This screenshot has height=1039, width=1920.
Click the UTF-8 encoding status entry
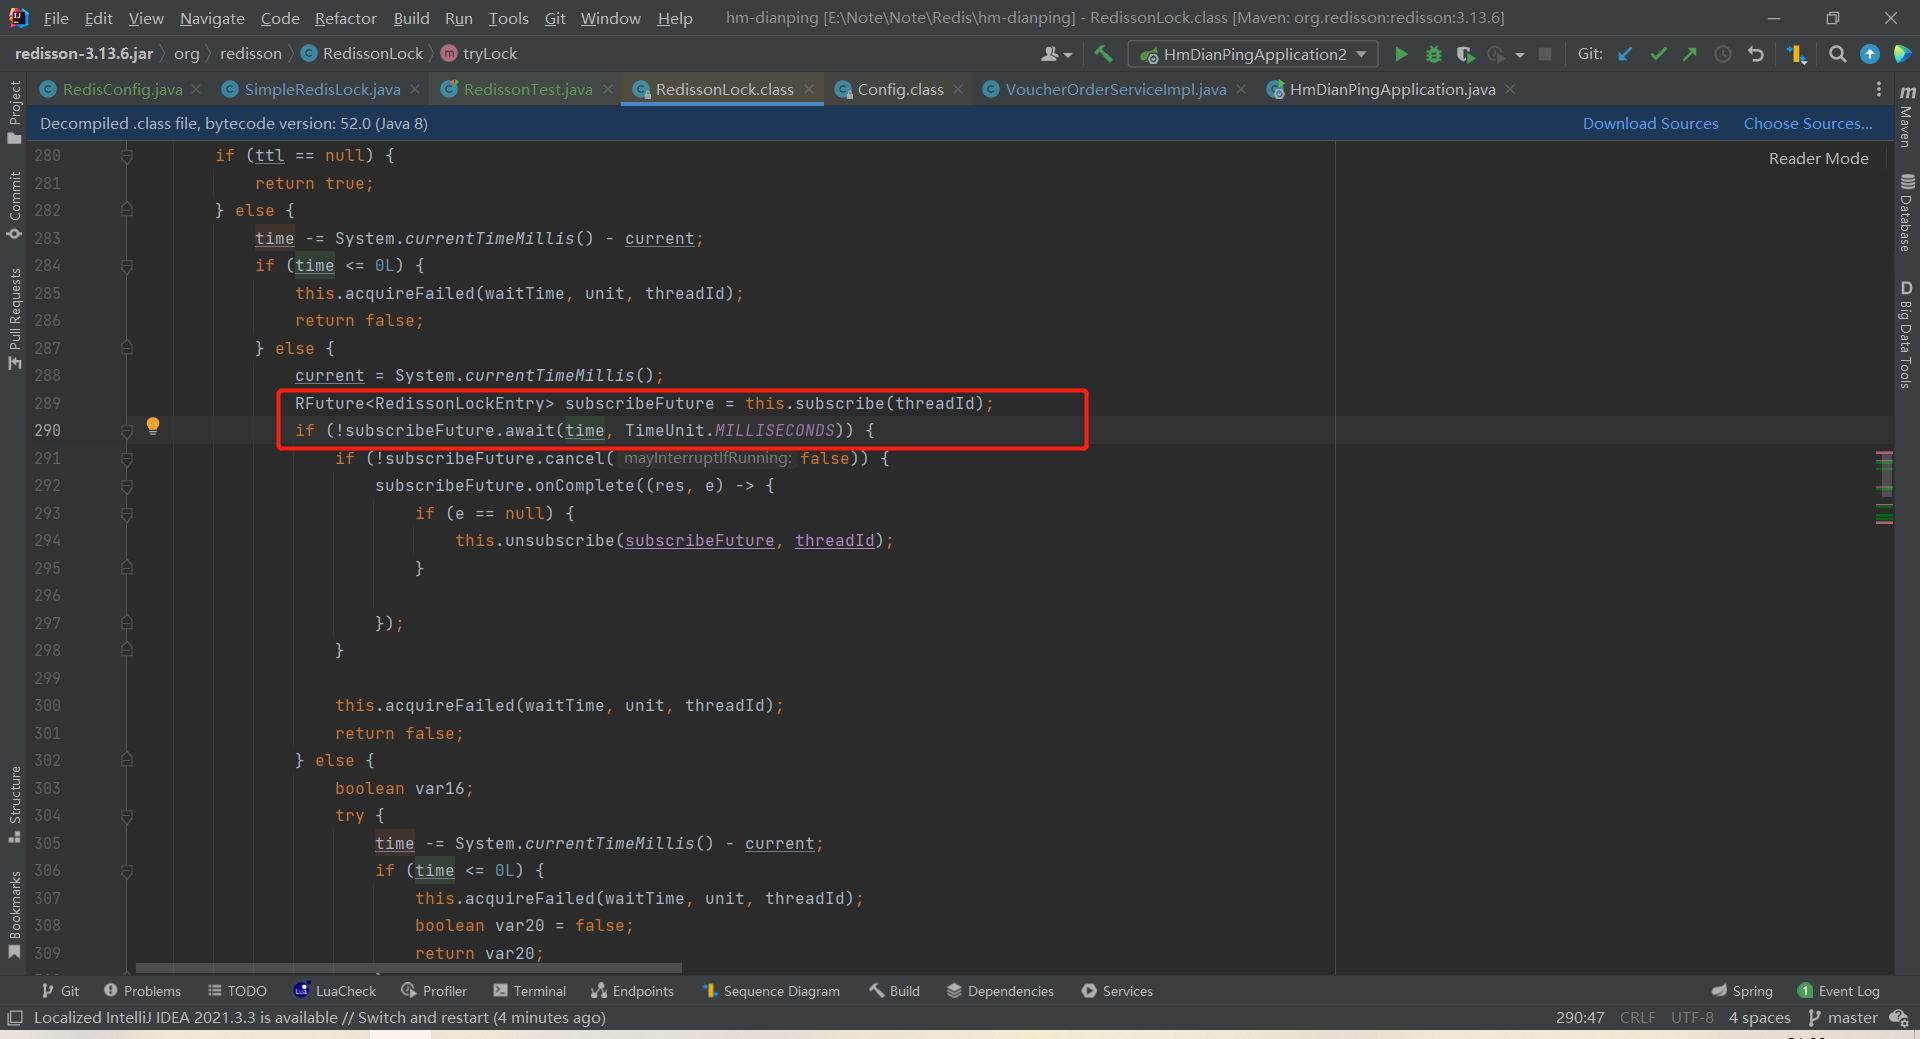[x=1692, y=1017]
